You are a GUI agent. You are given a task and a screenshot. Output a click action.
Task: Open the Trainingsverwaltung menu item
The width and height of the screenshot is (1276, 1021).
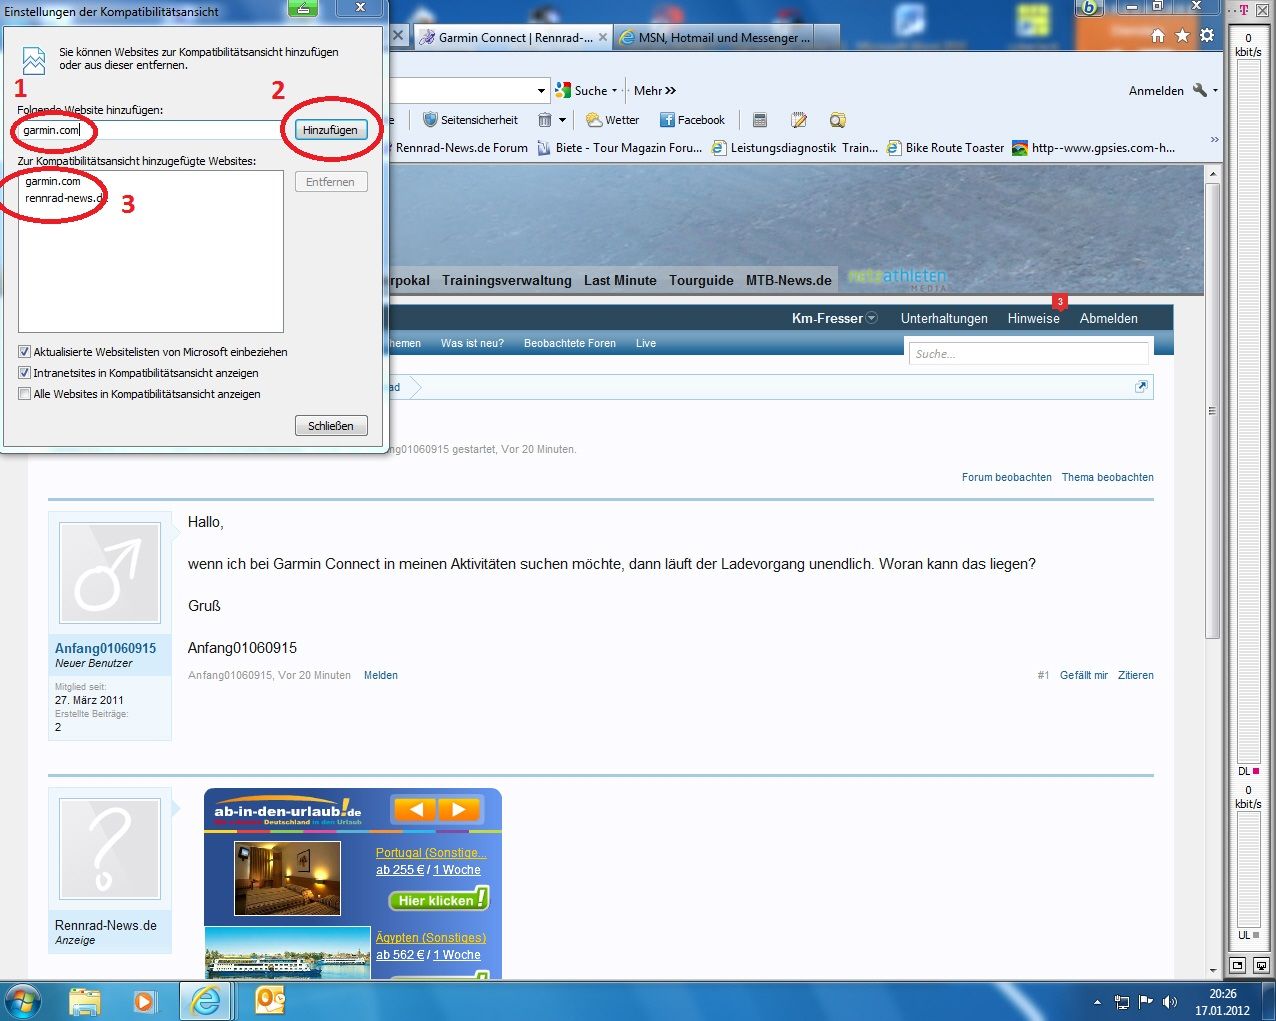(x=507, y=281)
